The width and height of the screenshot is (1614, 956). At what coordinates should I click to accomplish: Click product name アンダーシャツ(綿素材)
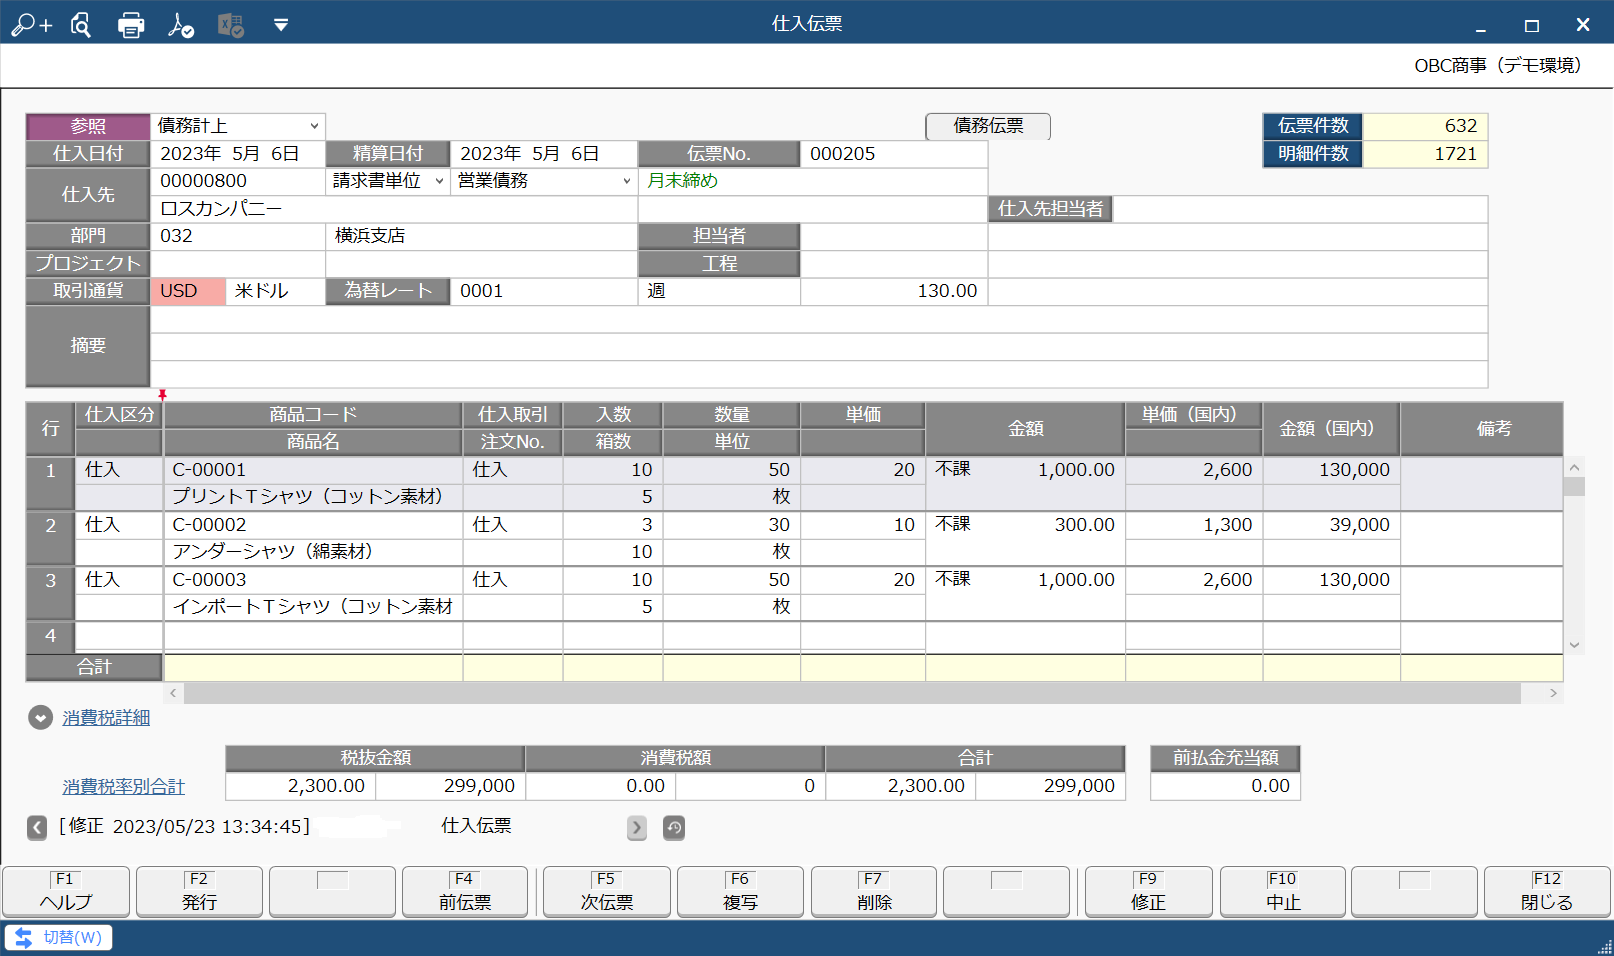tap(313, 552)
